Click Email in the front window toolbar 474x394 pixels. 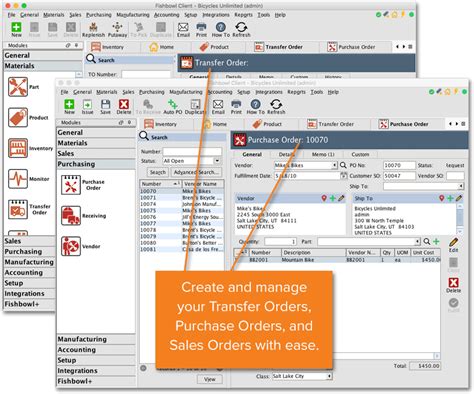[218, 107]
